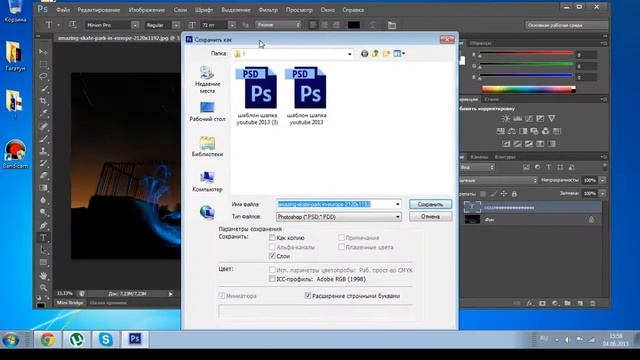Toggle the 'Альфа-каналы' checkbox
Screen dimensions: 640x360
[x=272, y=247]
